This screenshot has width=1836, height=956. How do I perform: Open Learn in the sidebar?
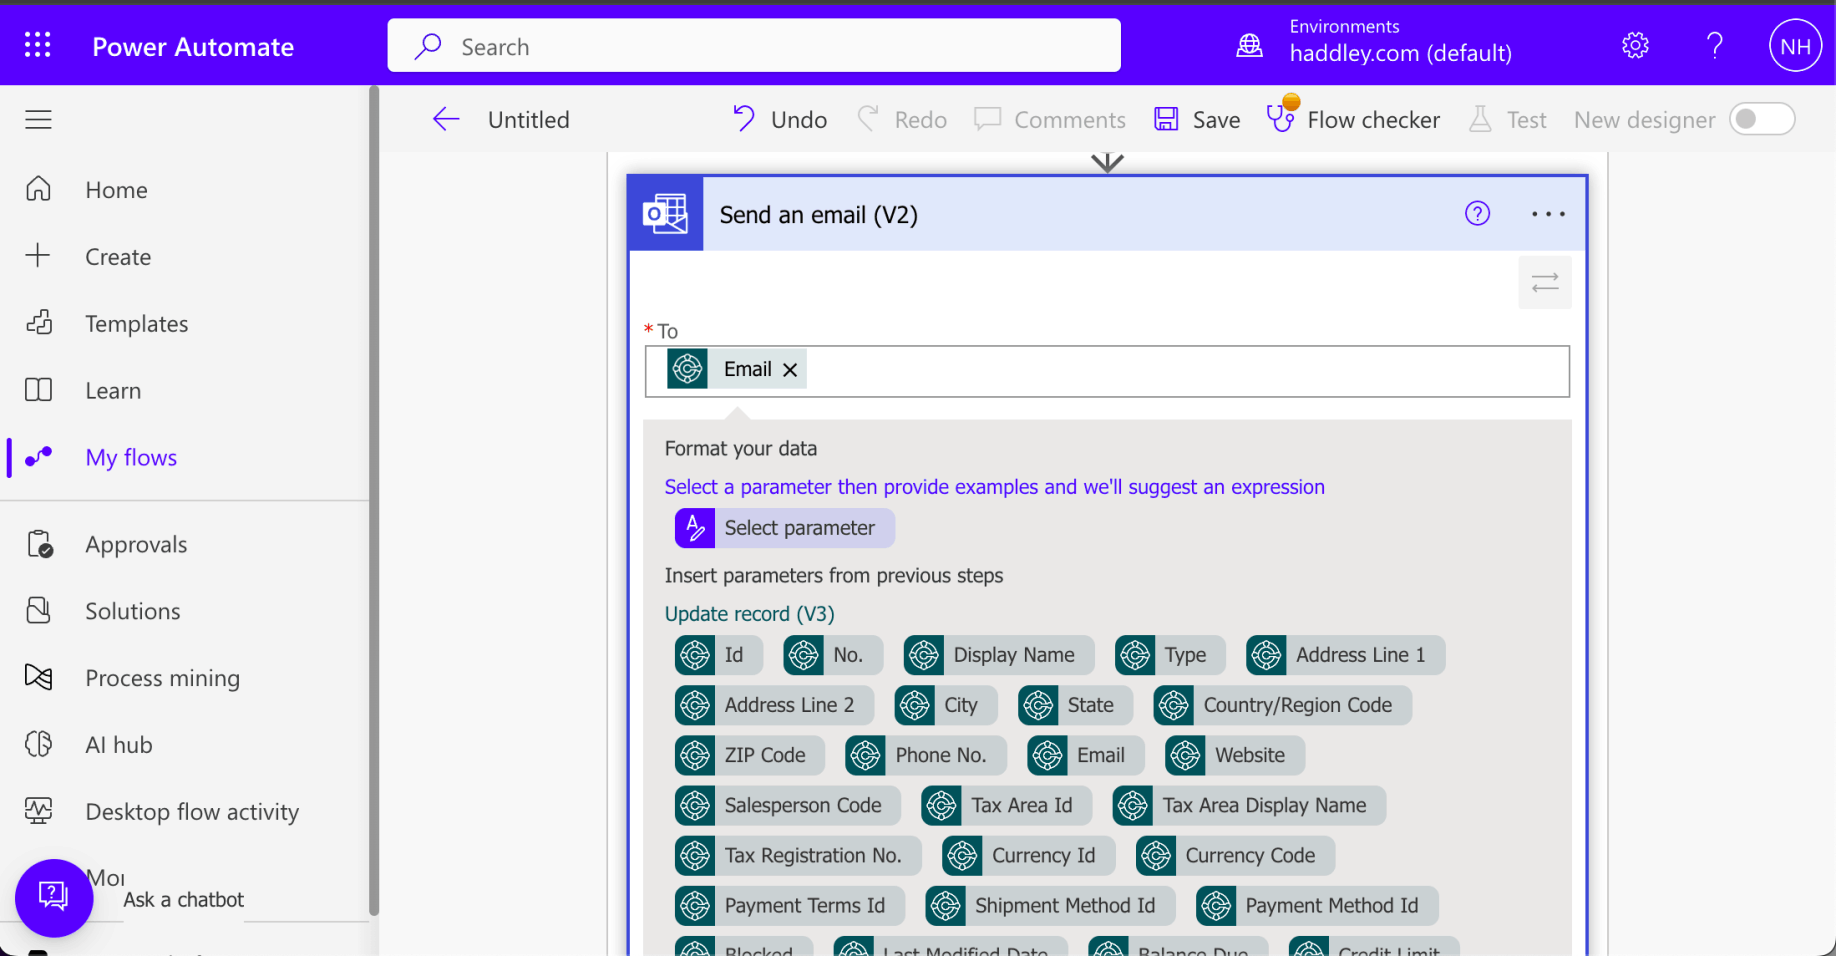click(x=113, y=391)
